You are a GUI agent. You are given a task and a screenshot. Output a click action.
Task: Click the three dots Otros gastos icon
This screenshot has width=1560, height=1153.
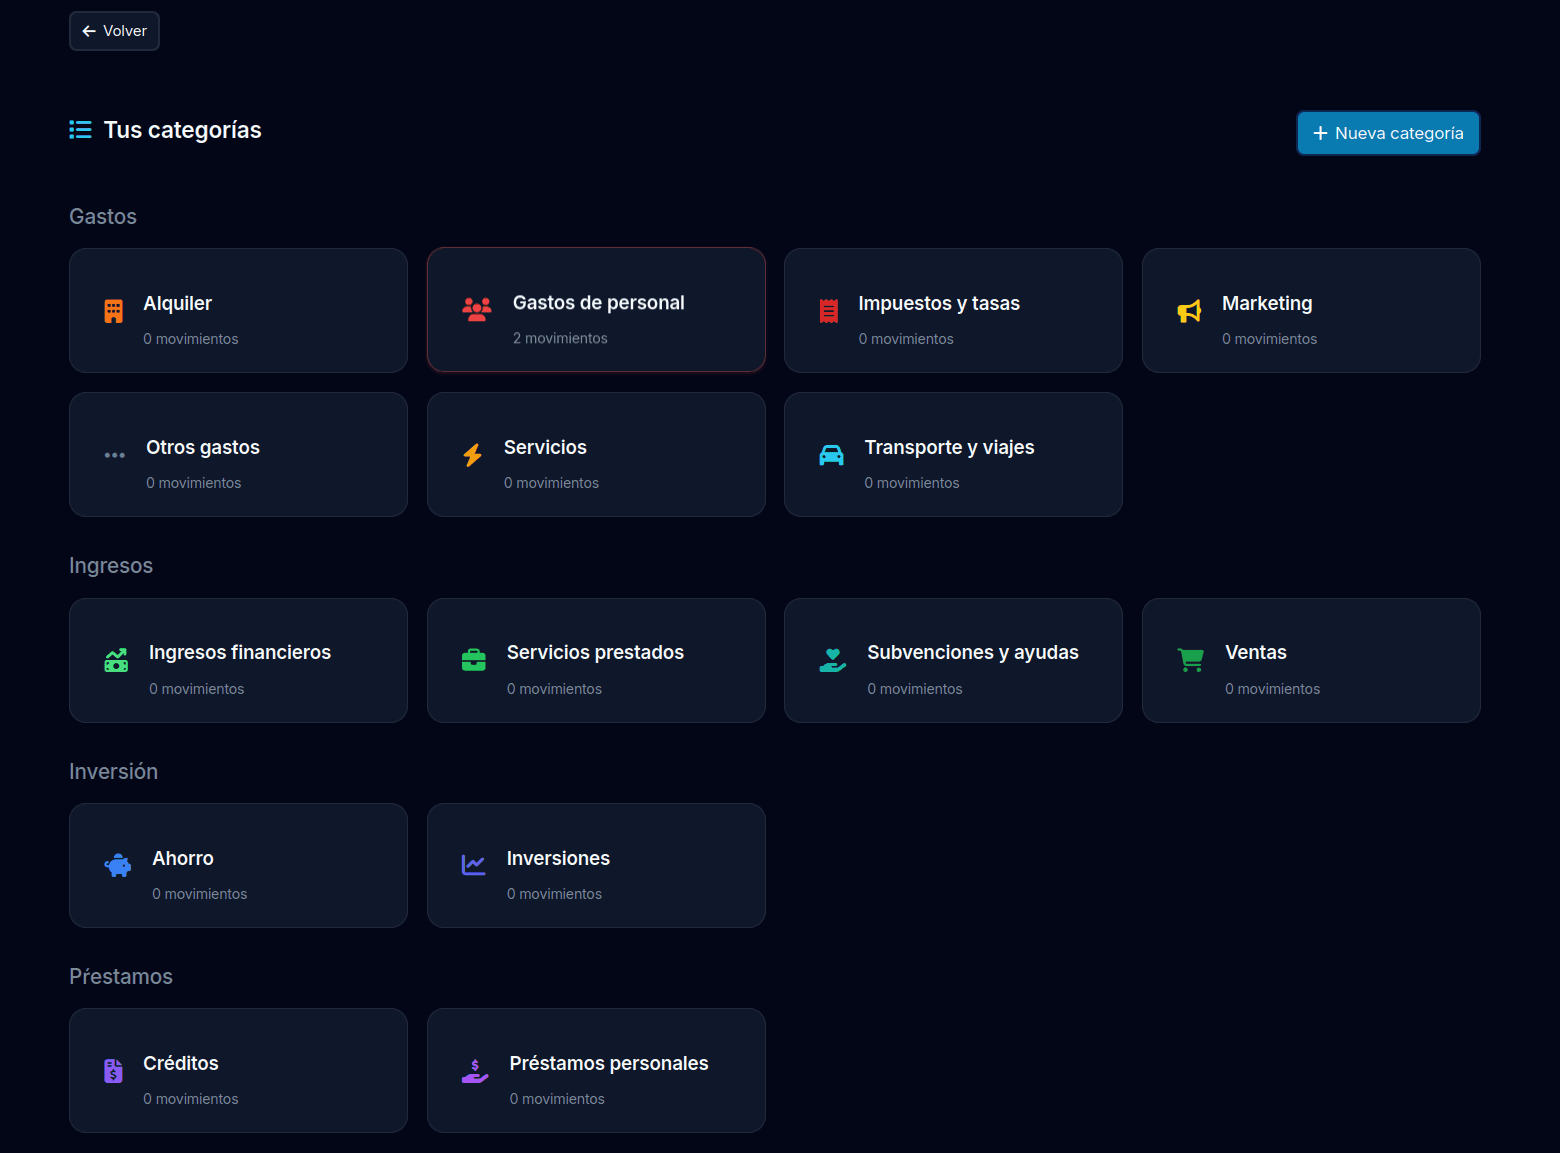115,455
